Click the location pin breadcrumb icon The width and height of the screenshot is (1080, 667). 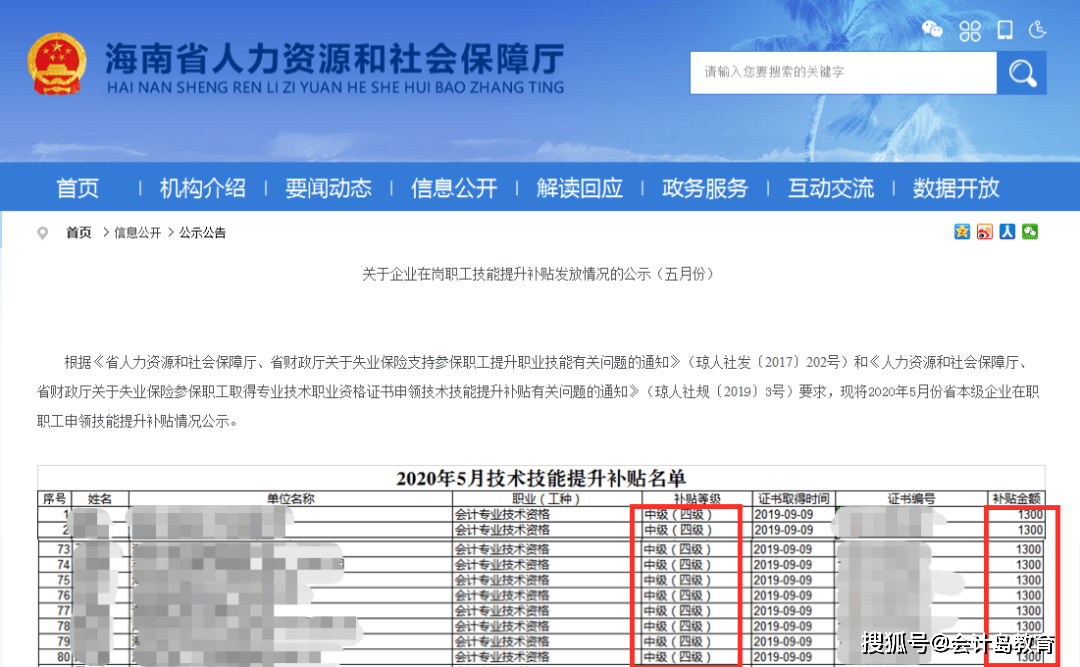tap(43, 234)
